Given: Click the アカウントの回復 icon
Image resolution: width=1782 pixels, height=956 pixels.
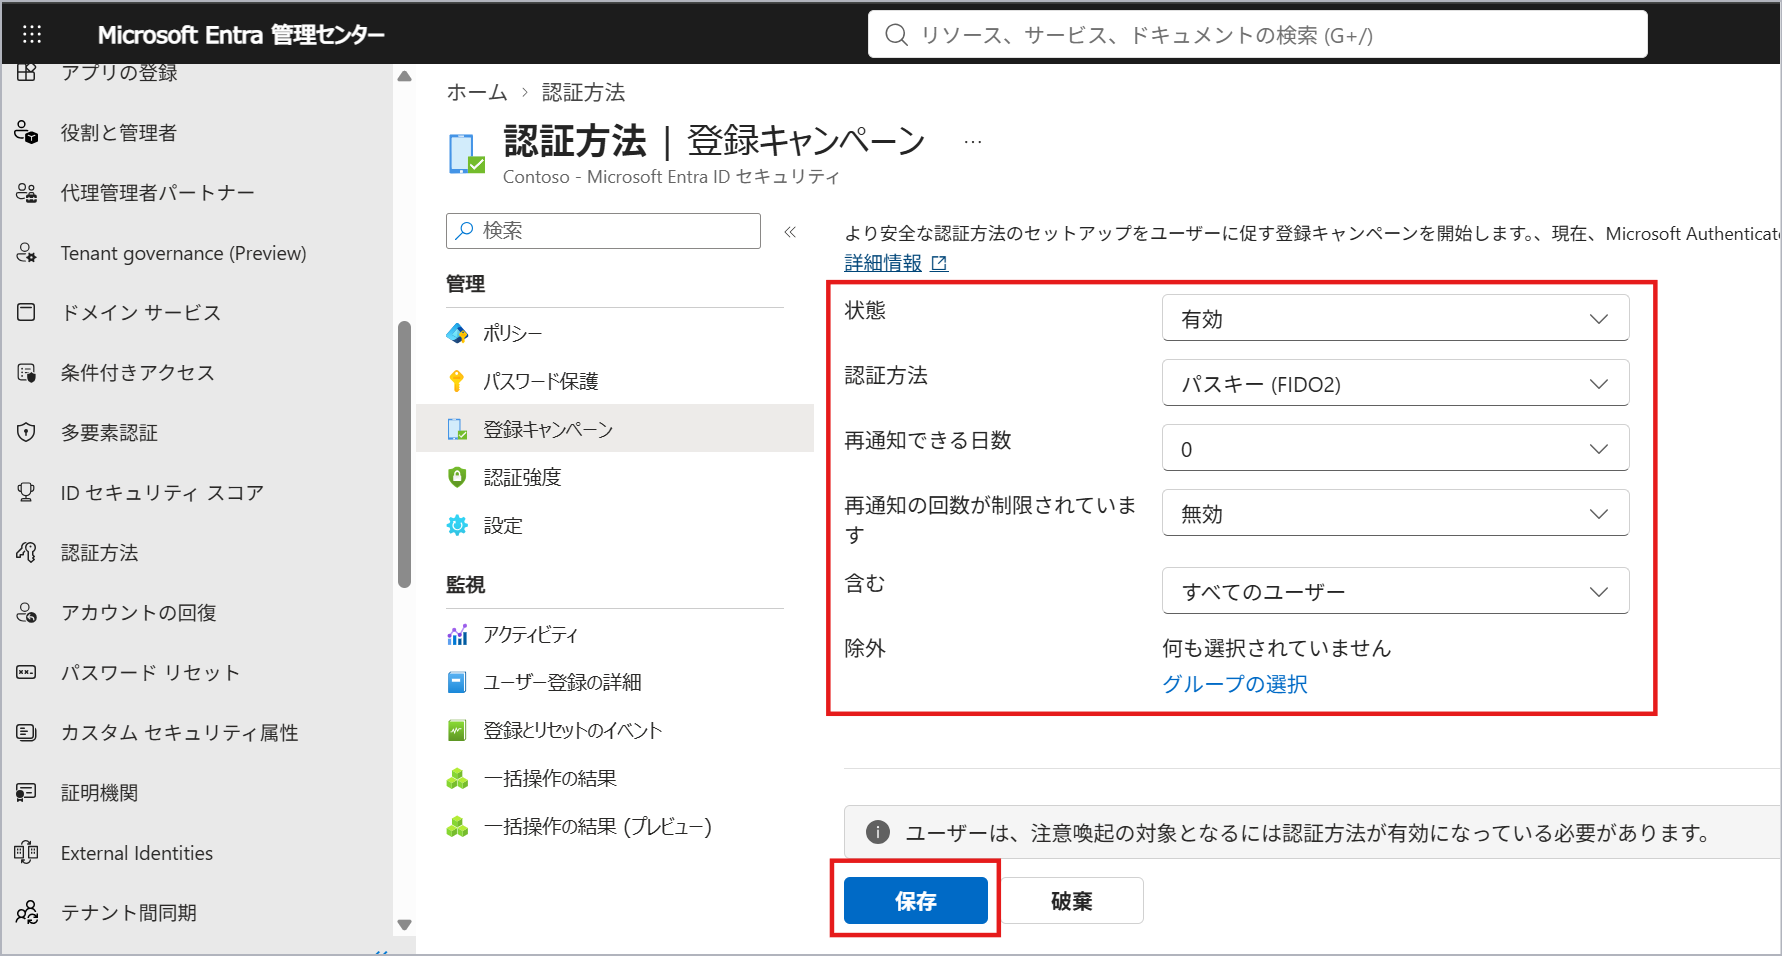Looking at the screenshot, I should pyautogui.click(x=27, y=612).
